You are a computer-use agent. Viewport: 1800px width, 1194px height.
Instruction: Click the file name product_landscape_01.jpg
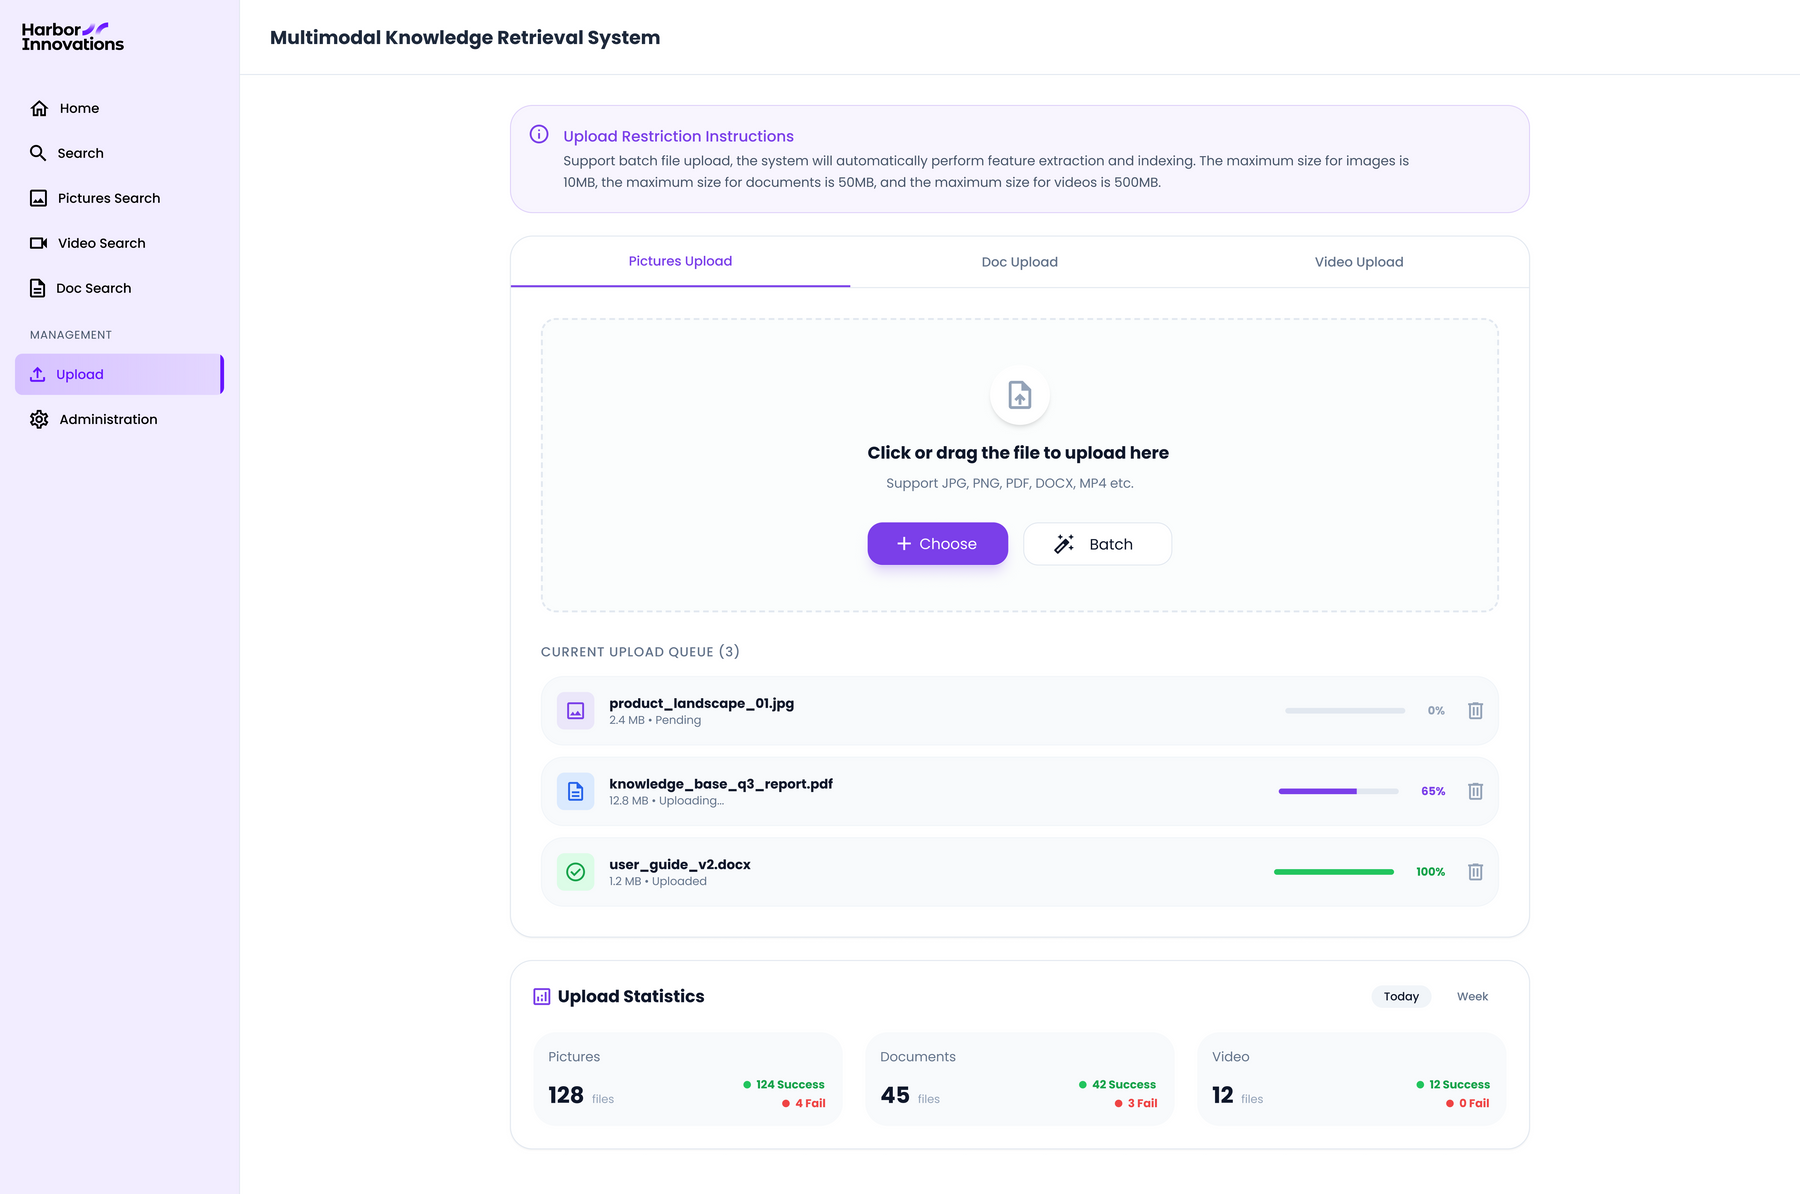click(x=702, y=703)
